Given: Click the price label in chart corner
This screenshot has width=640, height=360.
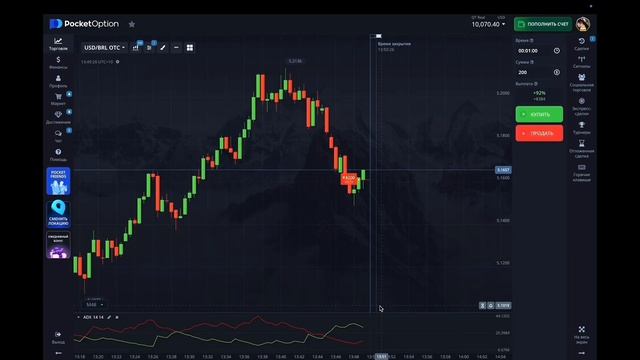Looking at the screenshot, I should tap(503, 305).
